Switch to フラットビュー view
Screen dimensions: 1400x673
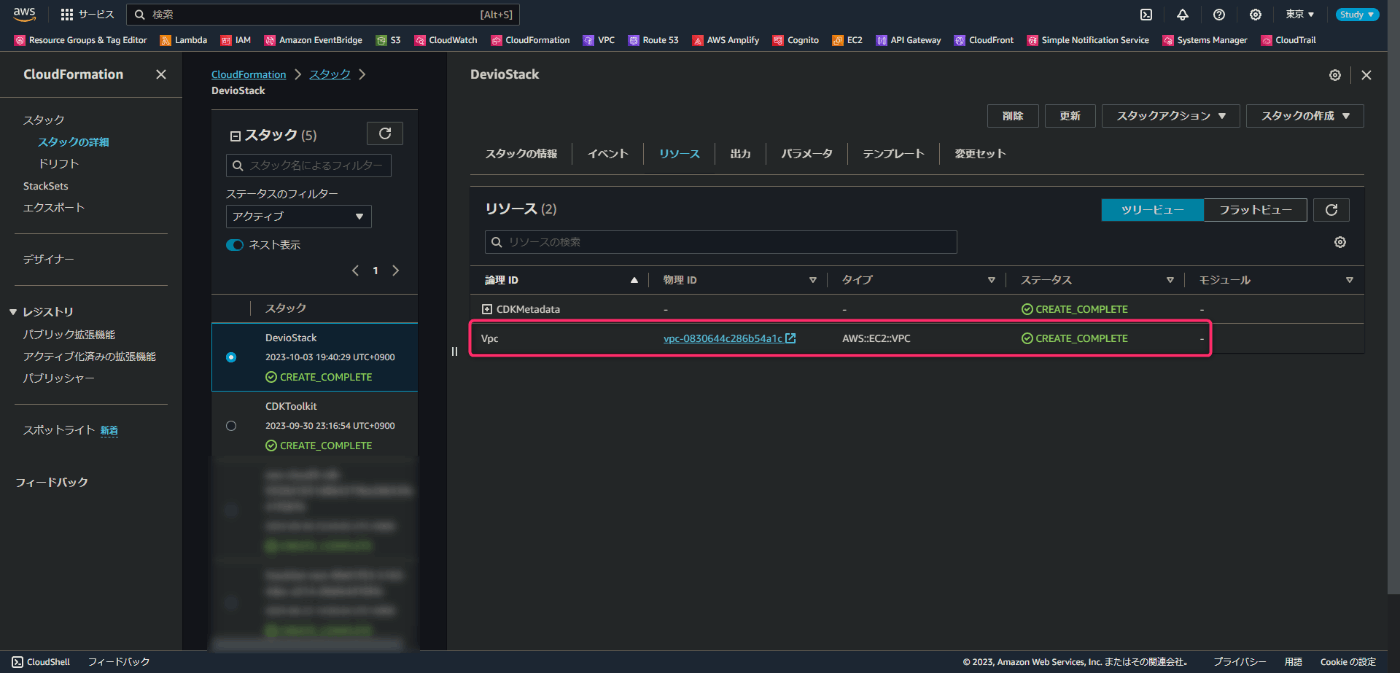(x=1255, y=210)
